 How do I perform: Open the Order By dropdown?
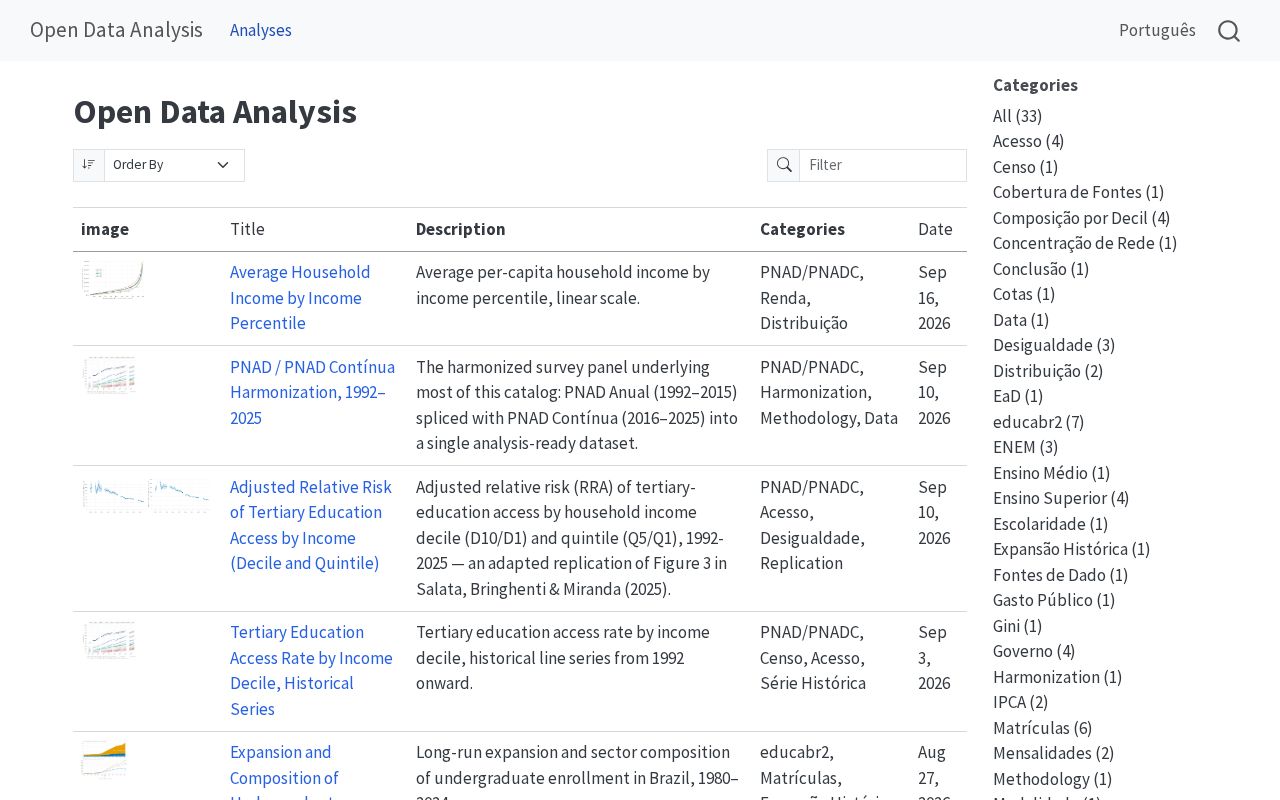pos(174,165)
